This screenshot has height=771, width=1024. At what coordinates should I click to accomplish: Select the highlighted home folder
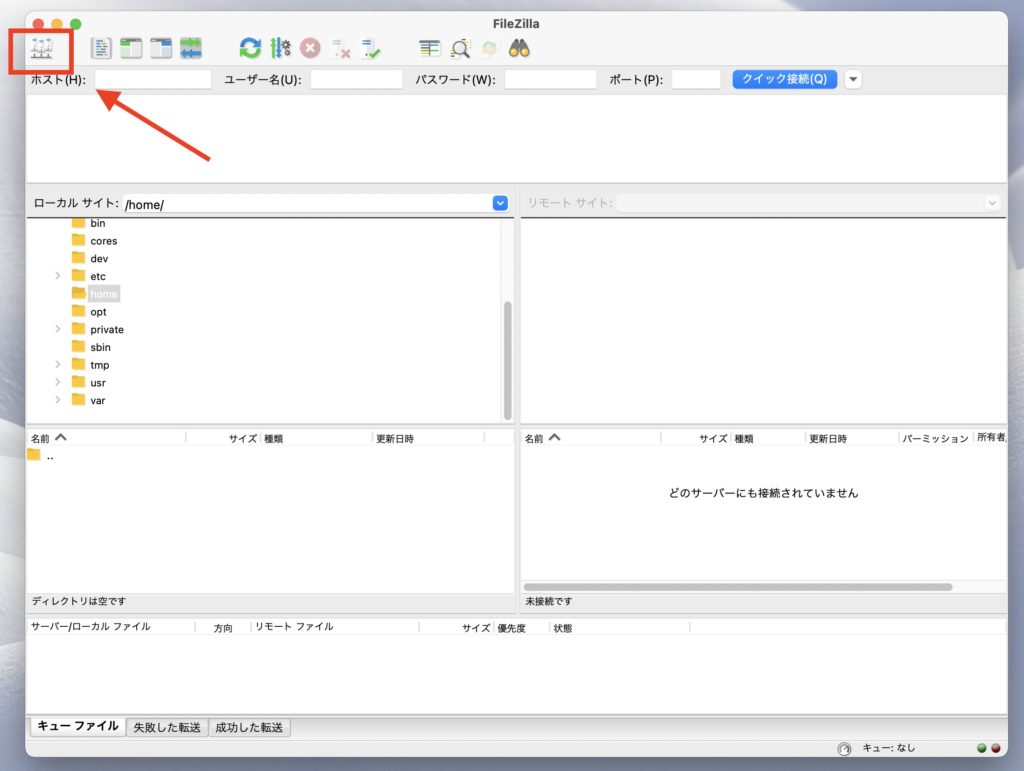pyautogui.click(x=103, y=294)
